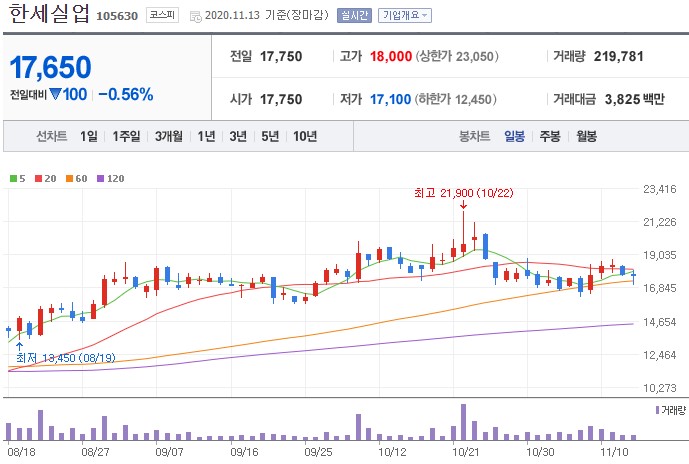Click the purple 120-day moving average swatch

click(x=101, y=178)
